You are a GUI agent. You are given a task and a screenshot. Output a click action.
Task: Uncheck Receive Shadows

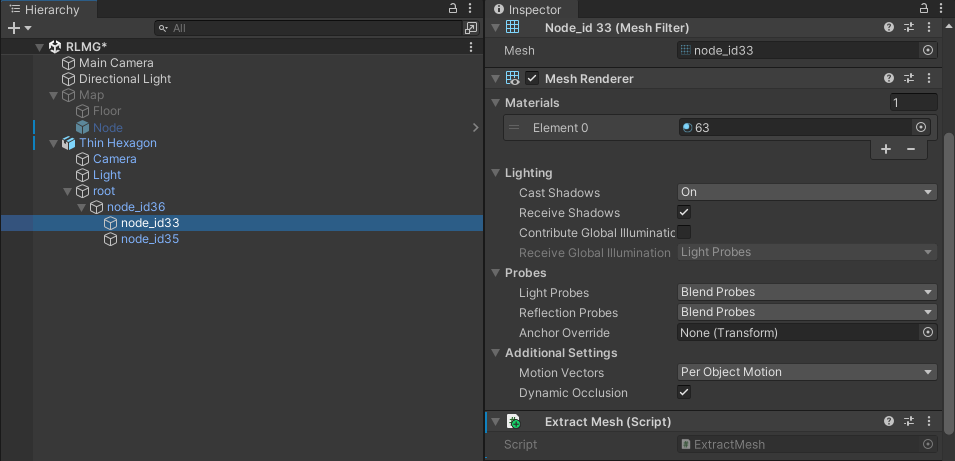click(x=684, y=213)
